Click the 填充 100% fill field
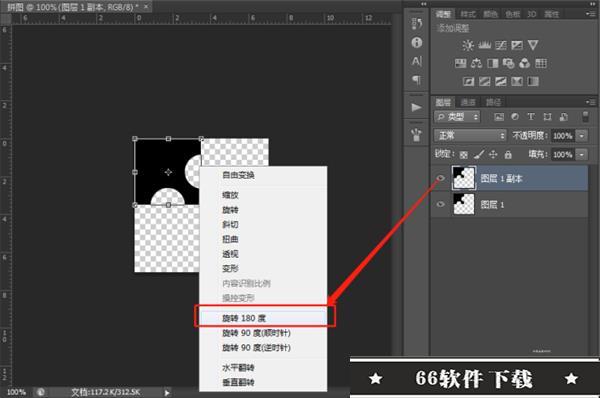600x398 pixels. coord(563,155)
